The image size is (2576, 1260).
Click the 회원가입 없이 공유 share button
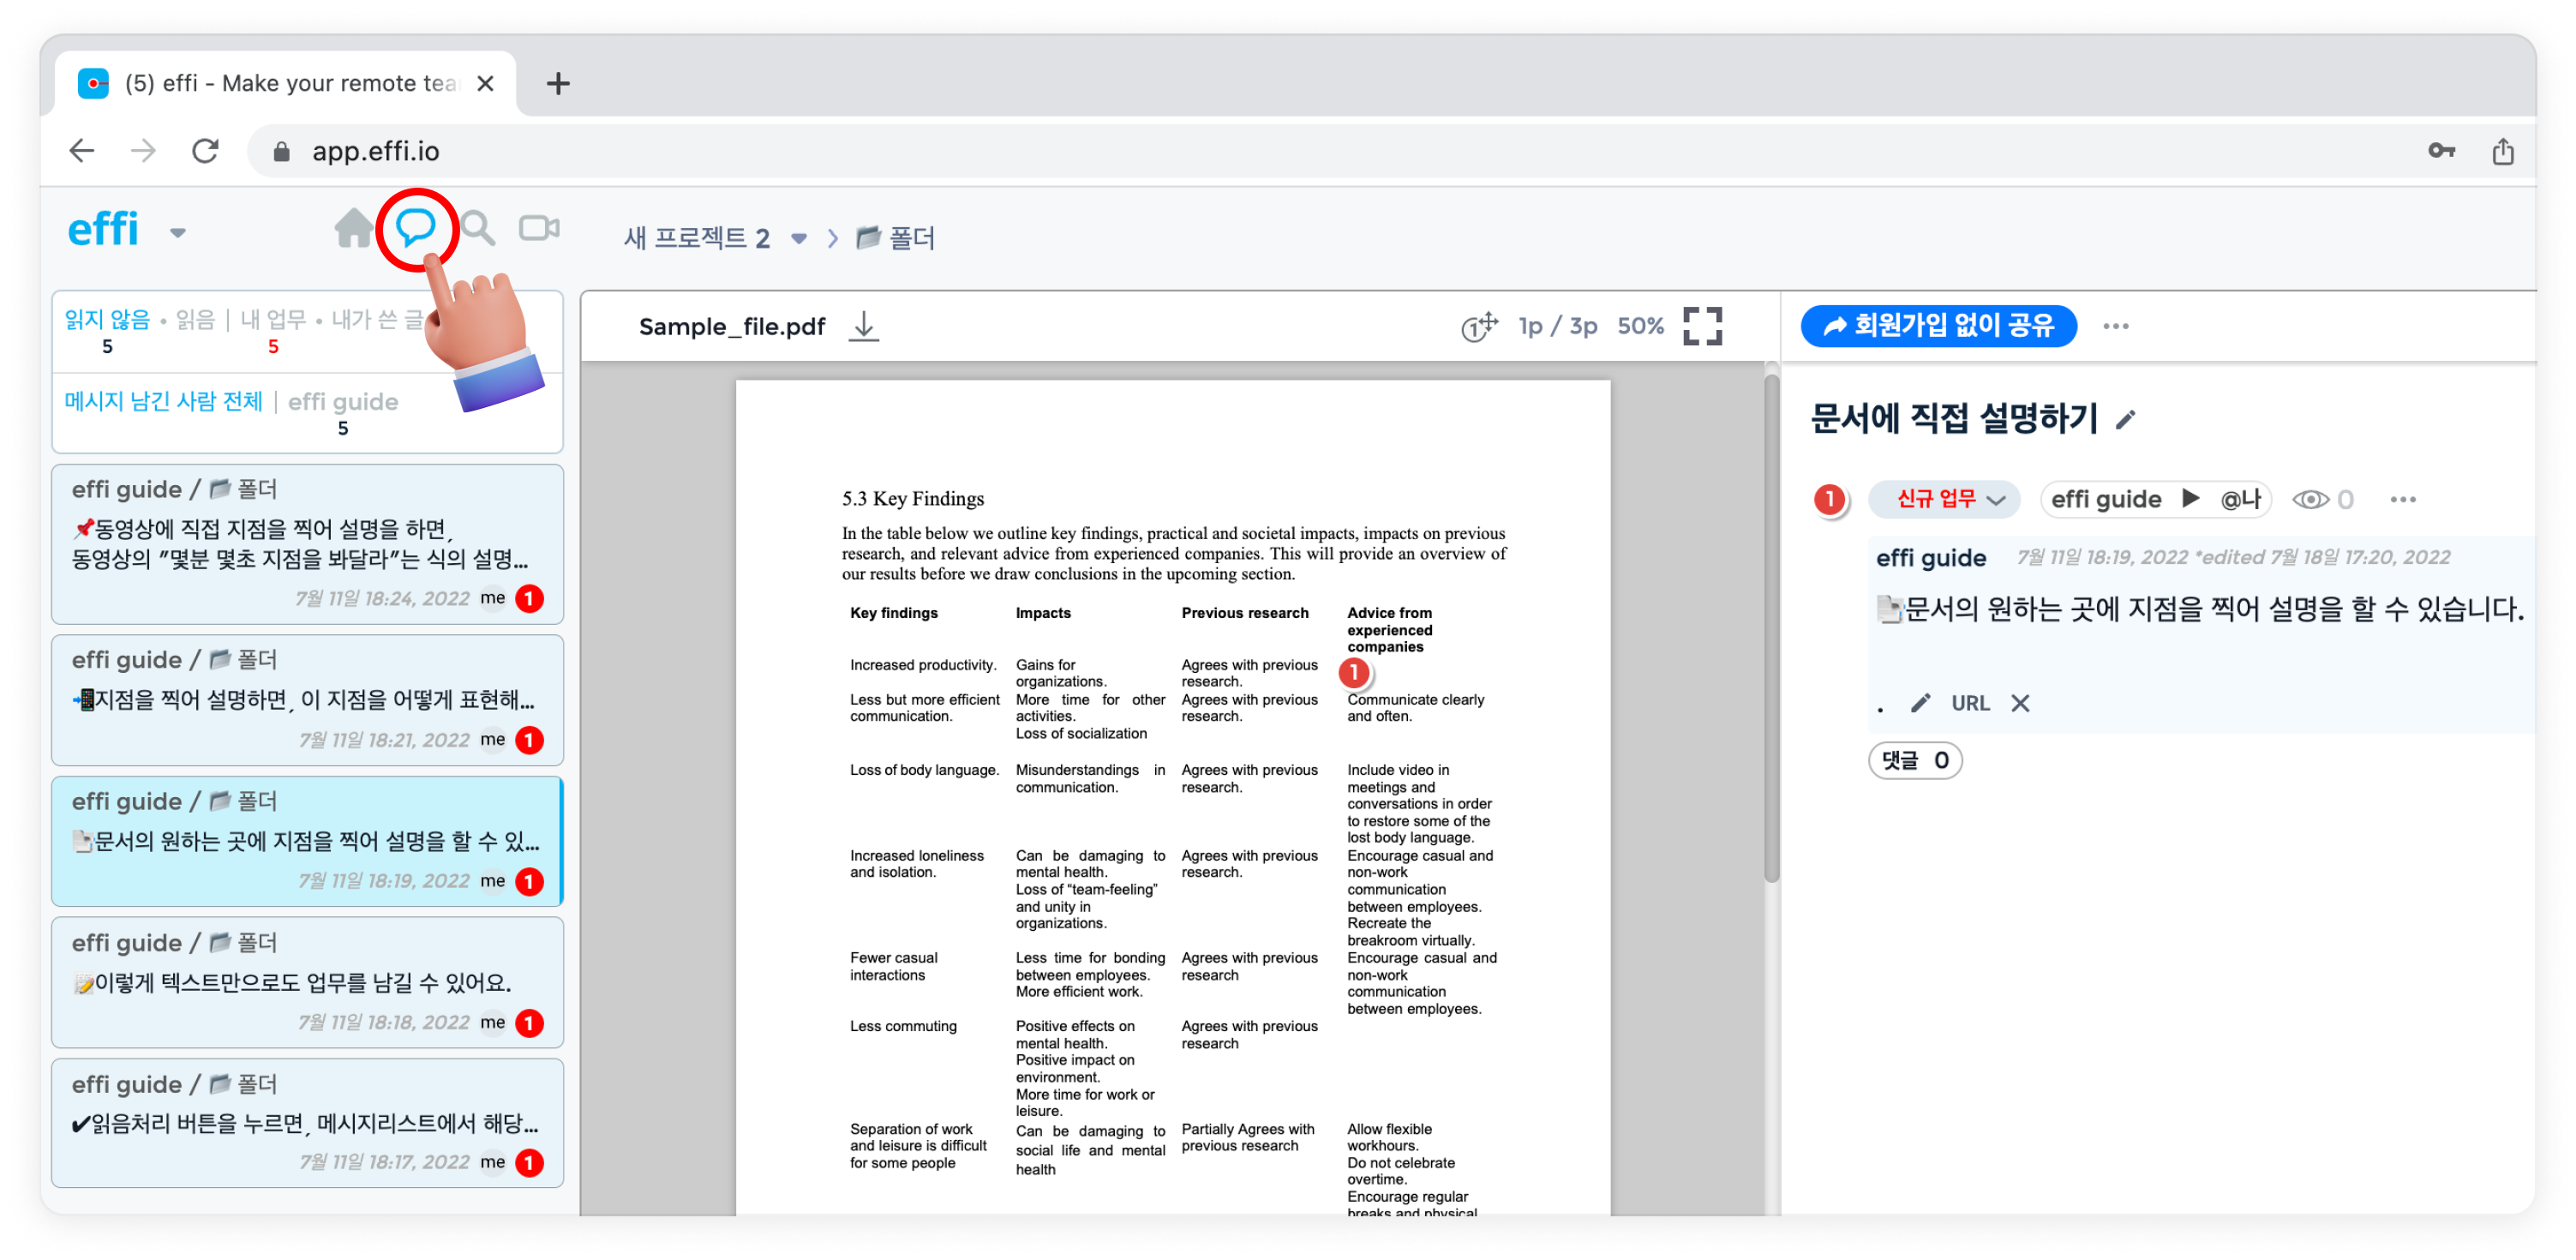pyautogui.click(x=1938, y=326)
